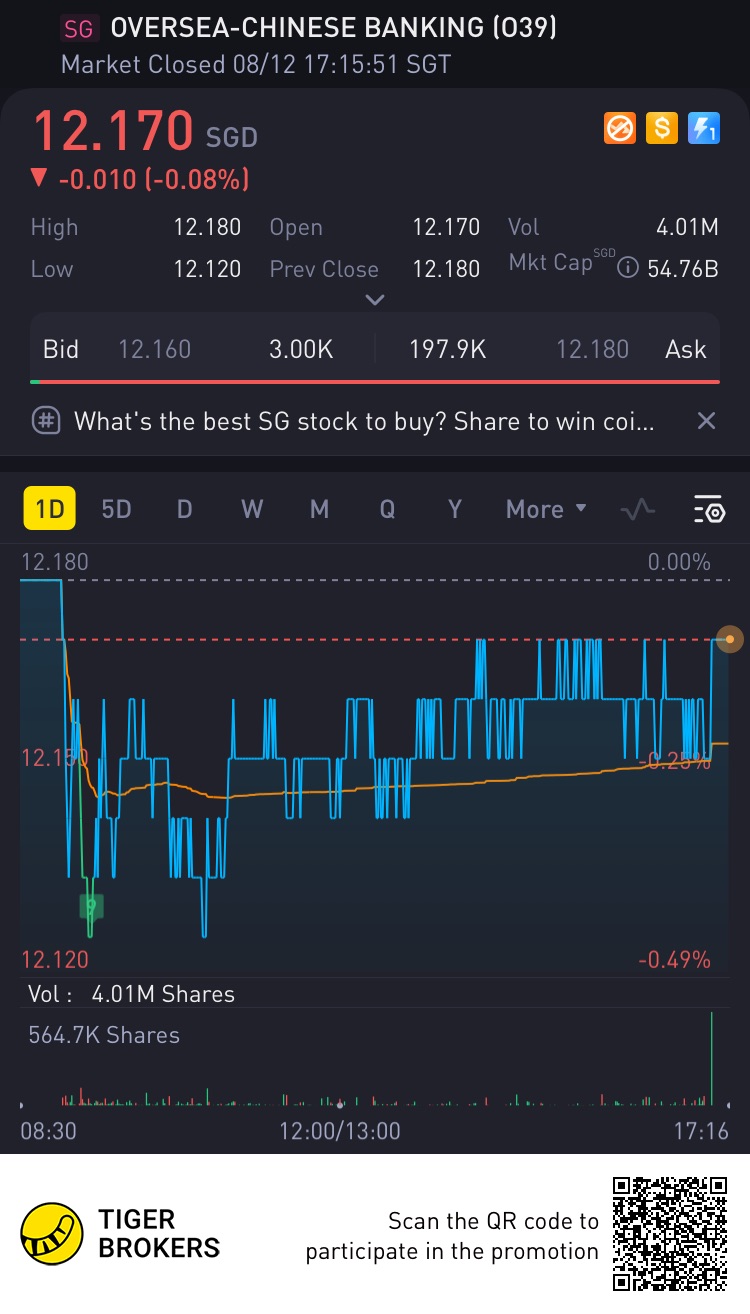
Task: Tap the green marker on chart
Action: pos(91,906)
